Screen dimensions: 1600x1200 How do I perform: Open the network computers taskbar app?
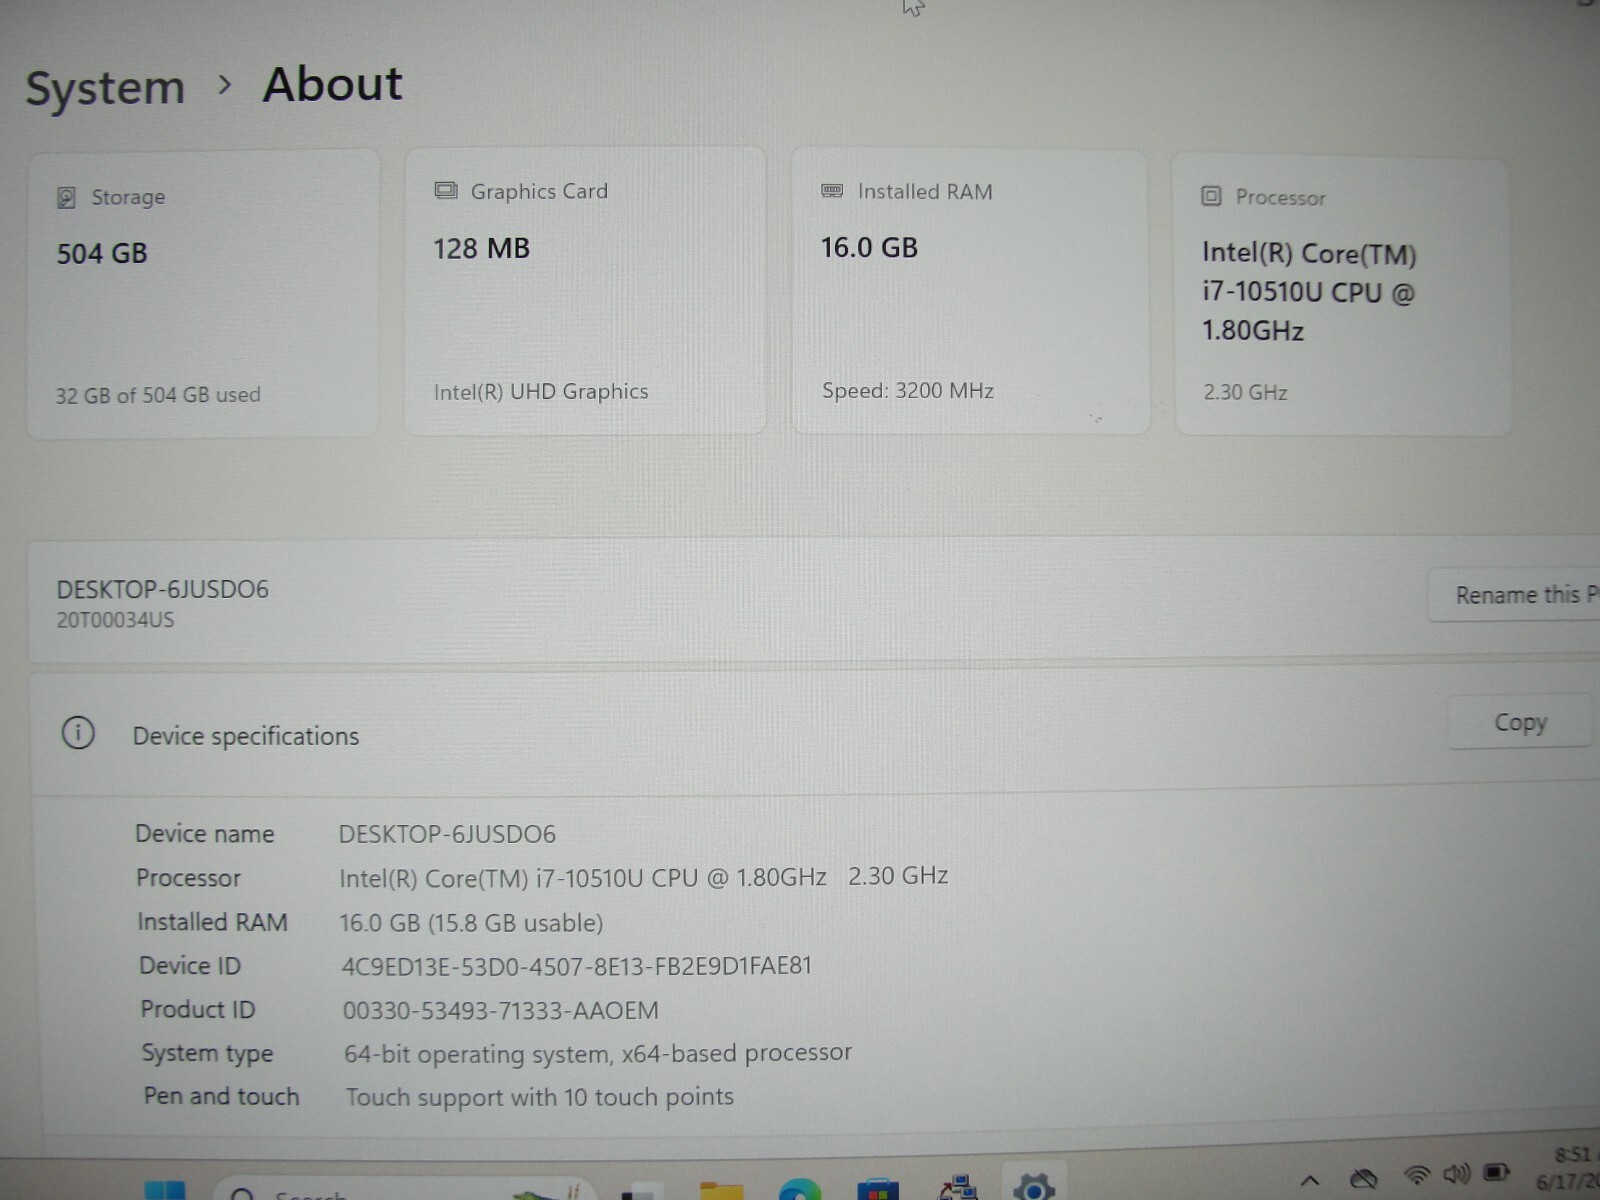click(x=957, y=1188)
